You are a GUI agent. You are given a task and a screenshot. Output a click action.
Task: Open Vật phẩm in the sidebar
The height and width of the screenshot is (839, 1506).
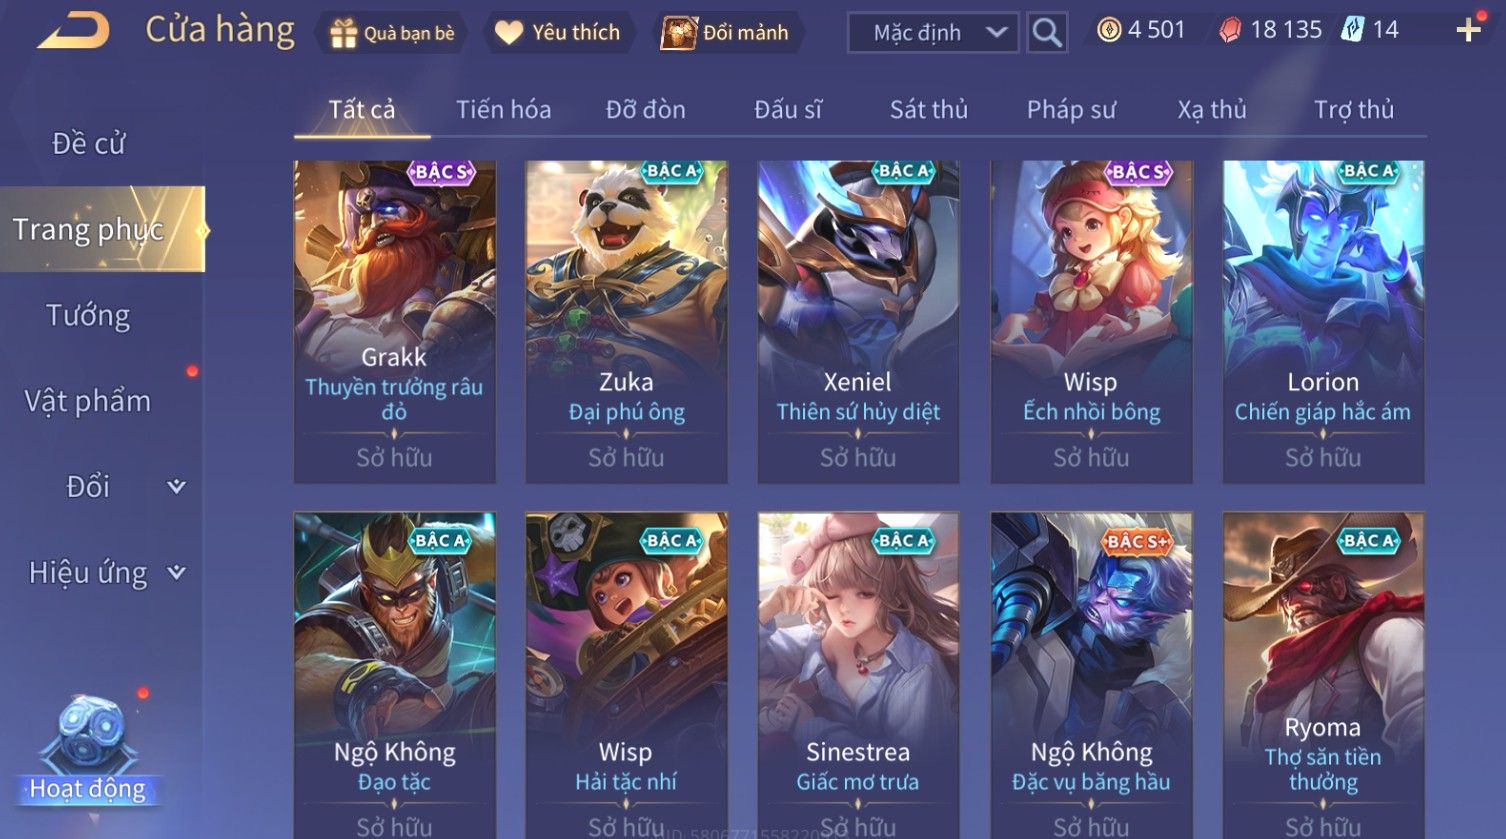pos(88,402)
